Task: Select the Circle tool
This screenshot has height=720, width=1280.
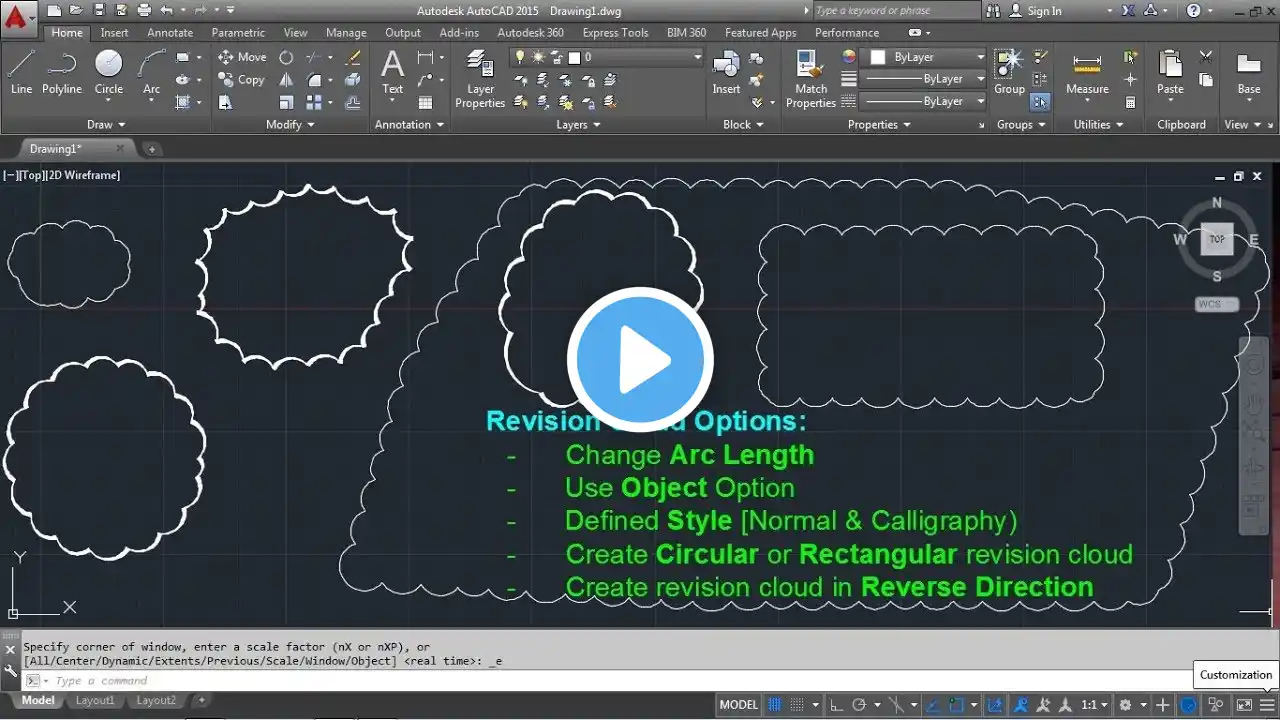Action: pos(109,72)
